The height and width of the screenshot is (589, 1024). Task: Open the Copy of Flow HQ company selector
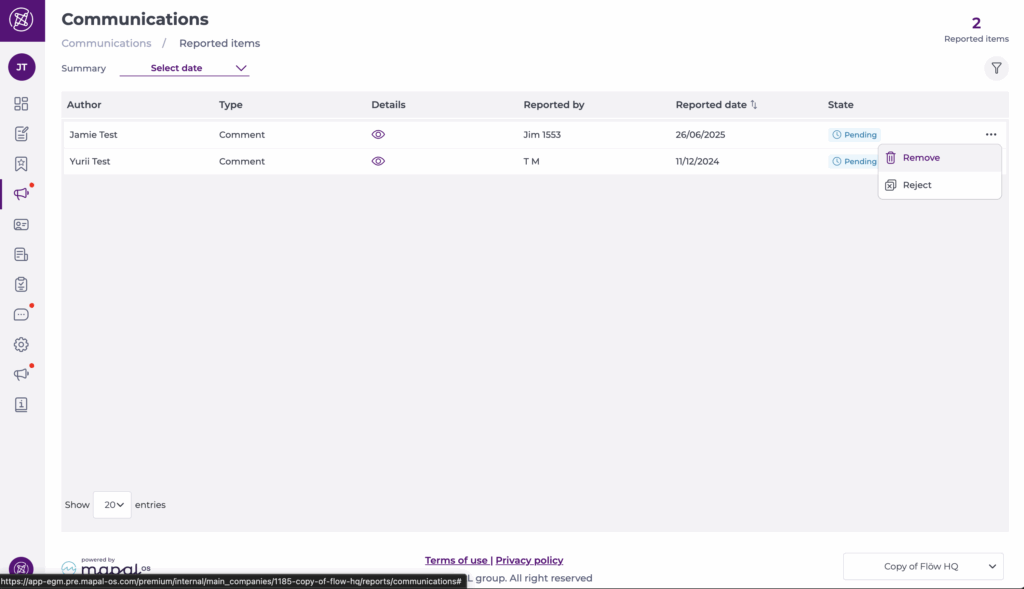point(923,566)
